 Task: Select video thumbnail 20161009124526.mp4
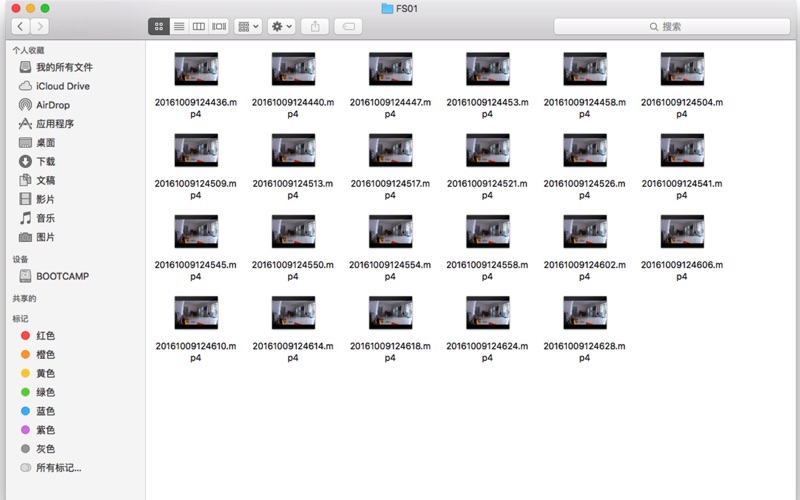point(585,150)
